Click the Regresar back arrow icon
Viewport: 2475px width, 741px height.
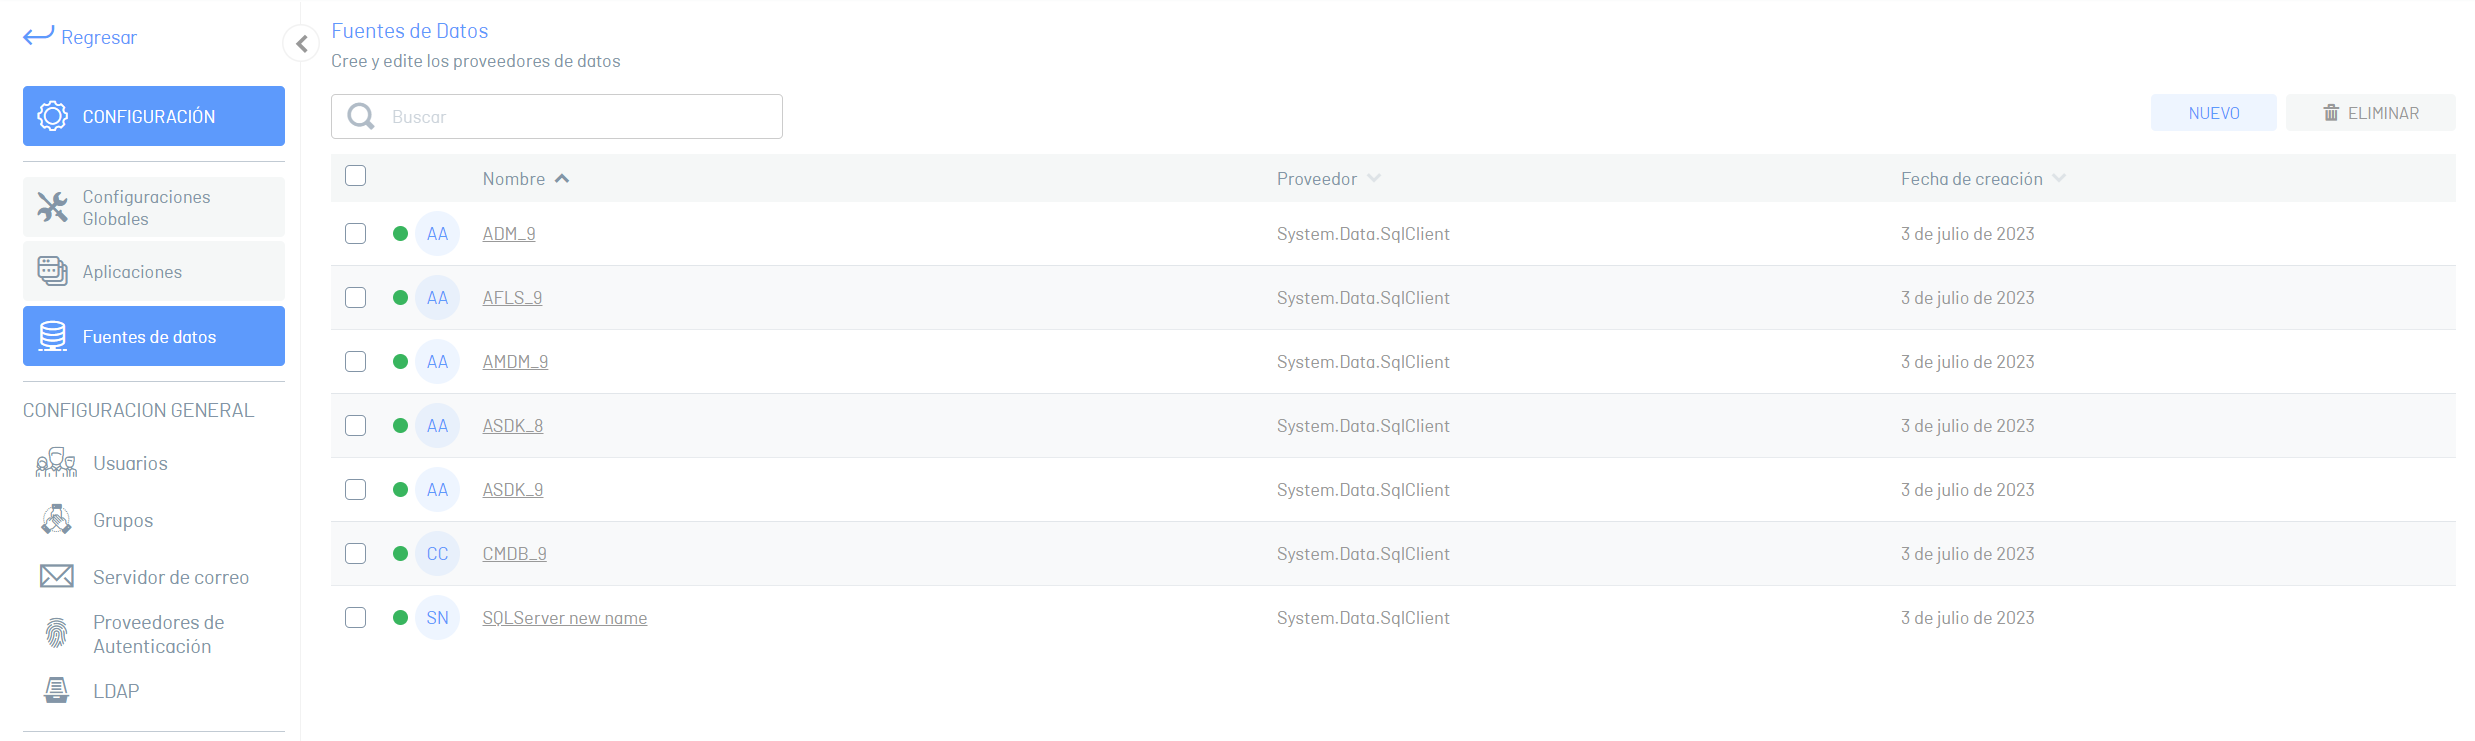38,36
